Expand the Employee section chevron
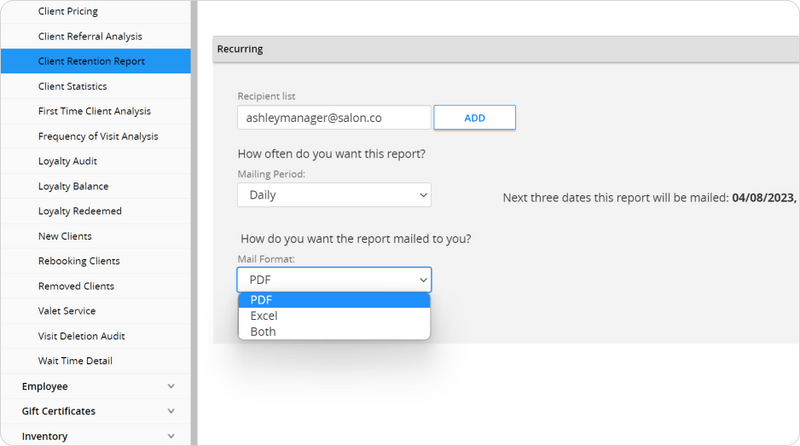The width and height of the screenshot is (800, 446). [x=171, y=386]
